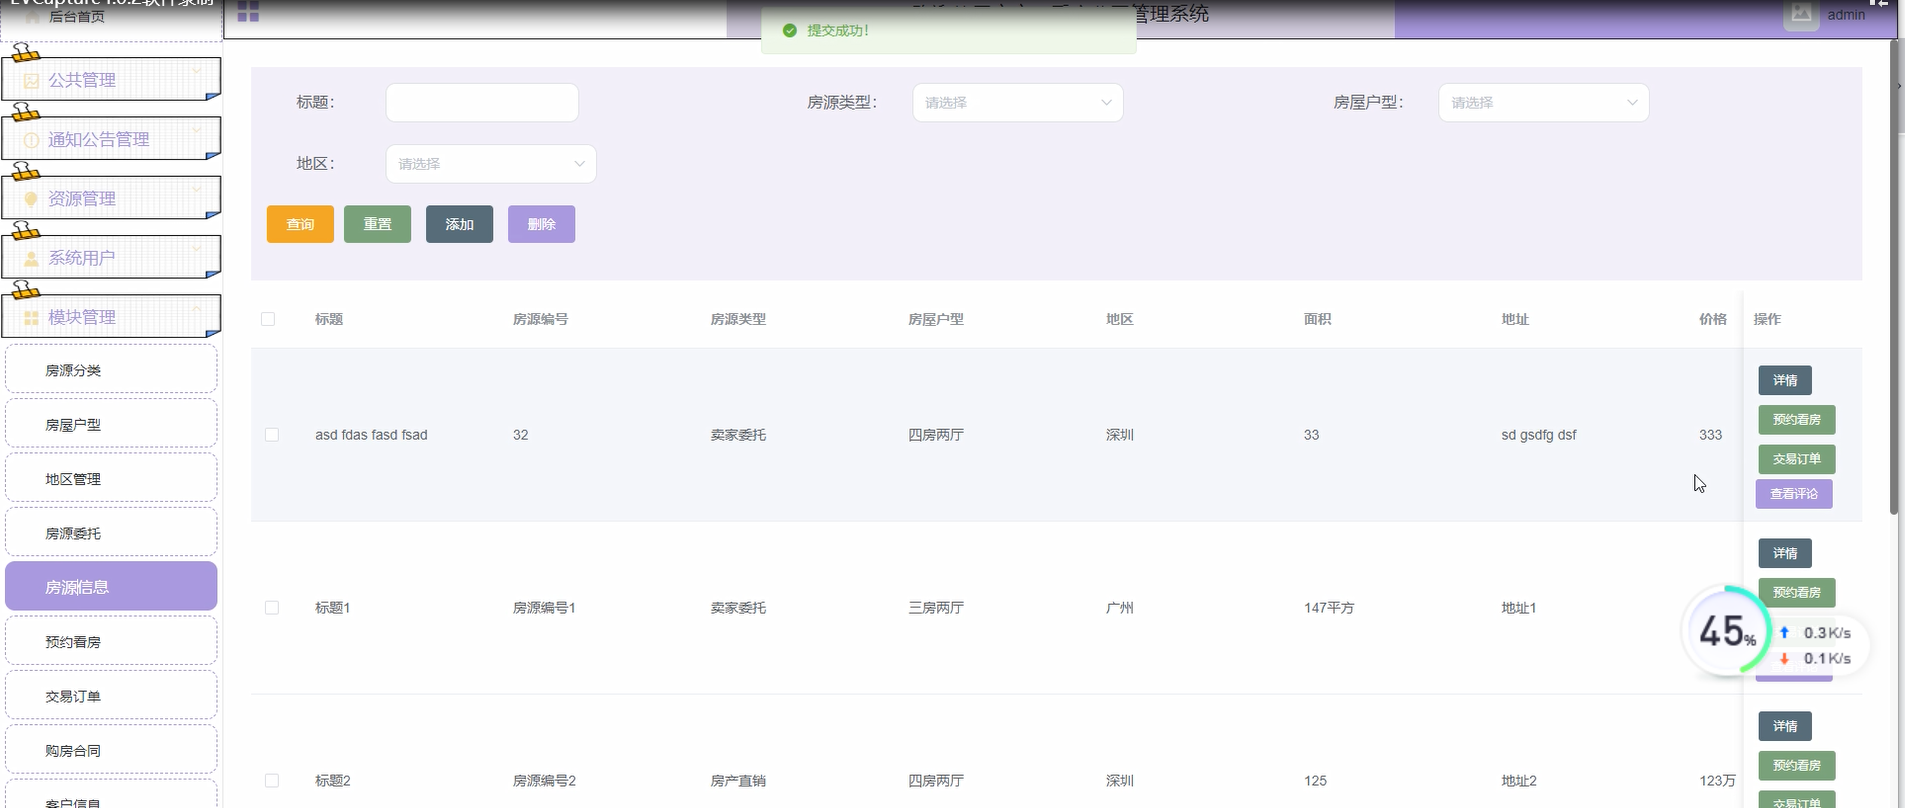
Task: Click the 三房两厅 layout cell
Action: [936, 608]
